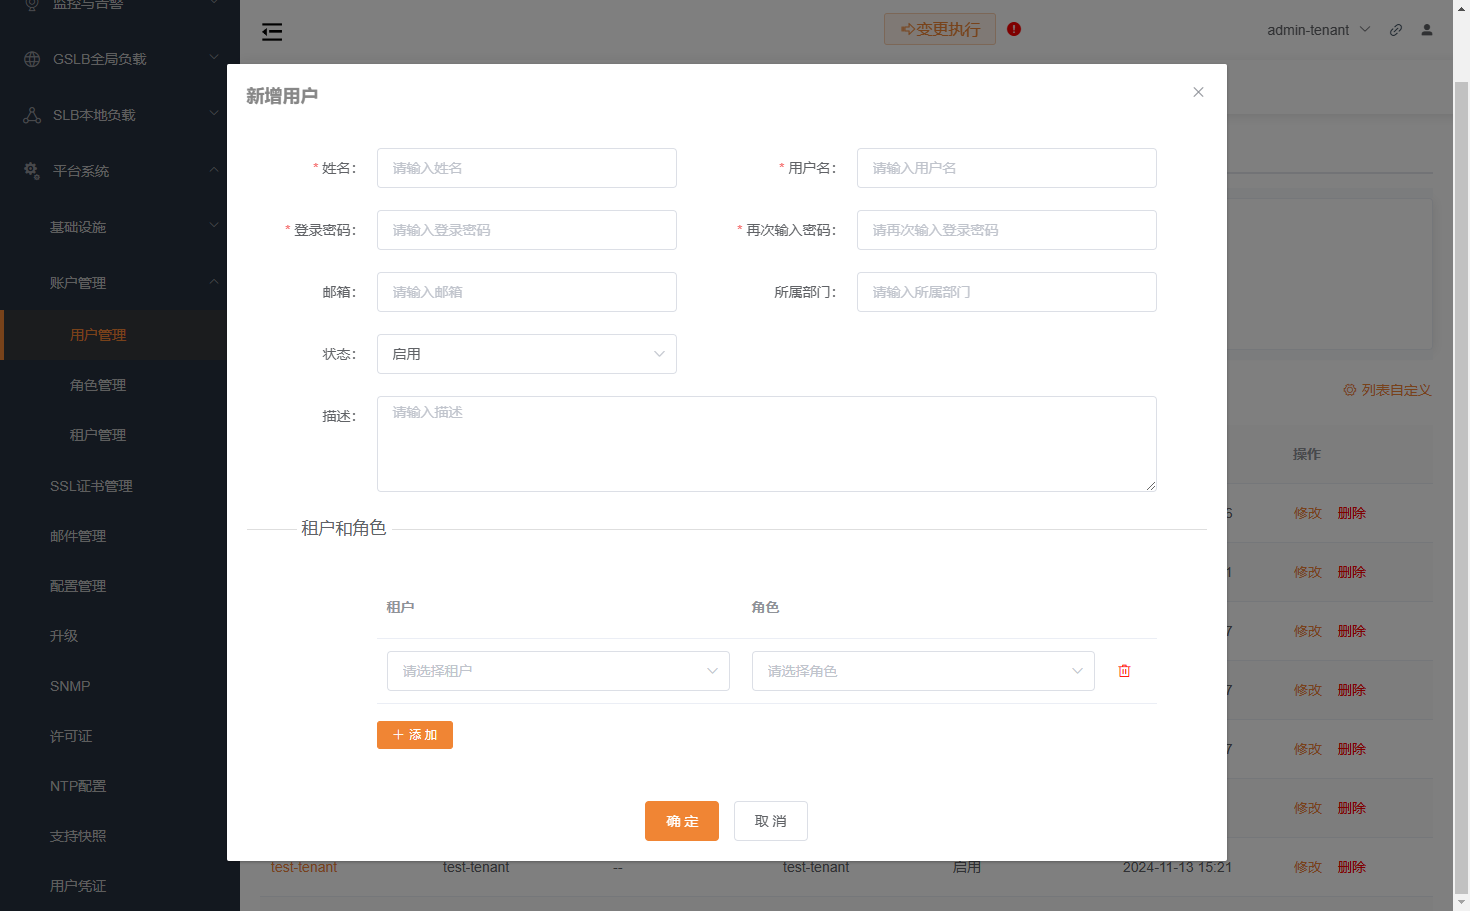Close the 新增用户 dialog with the X

click(1198, 91)
